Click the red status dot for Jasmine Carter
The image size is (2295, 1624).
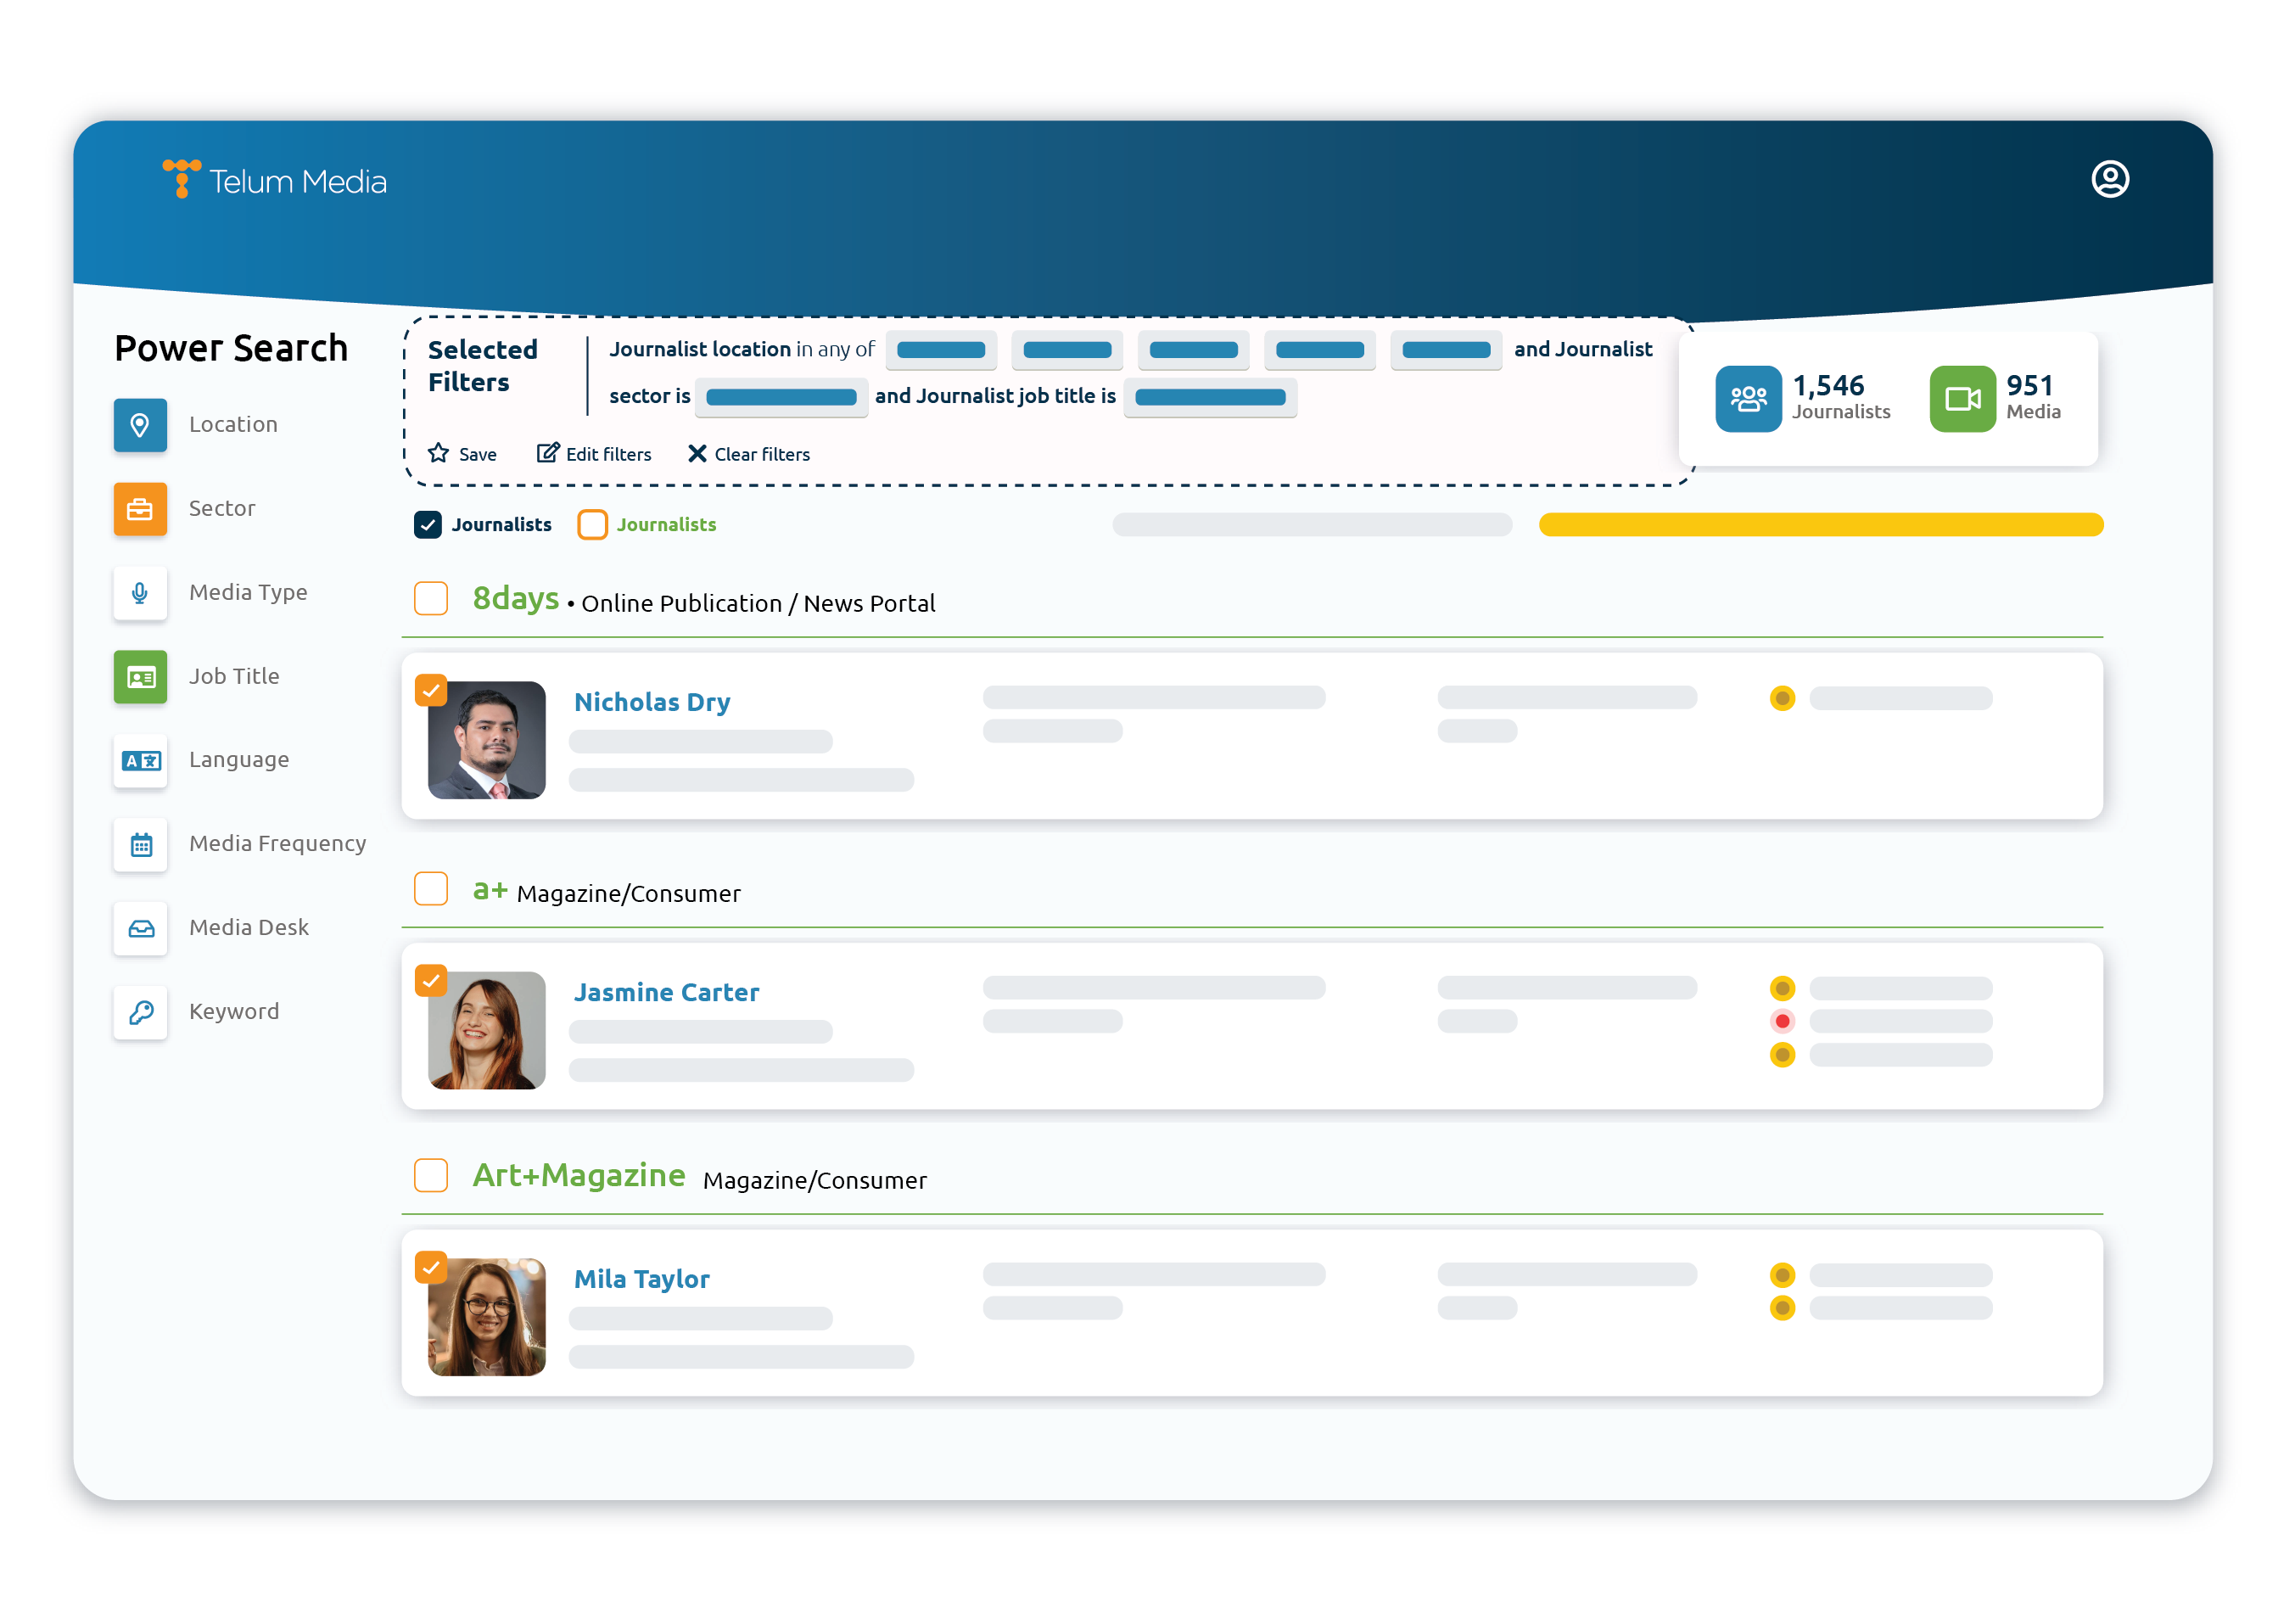pyautogui.click(x=1782, y=1022)
